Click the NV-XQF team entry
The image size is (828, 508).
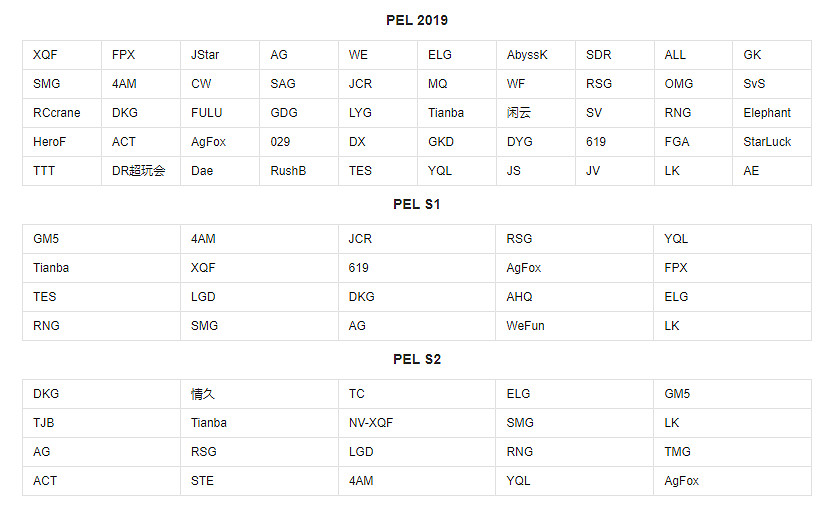coord(371,423)
